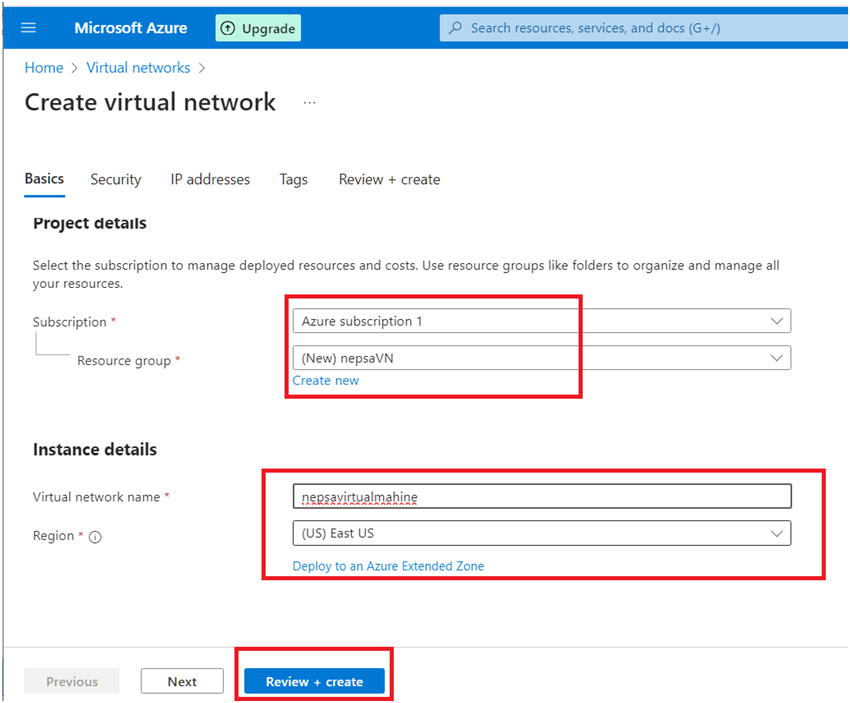Click the Create new resource group link
This screenshot has height=703, width=850.
[326, 381]
